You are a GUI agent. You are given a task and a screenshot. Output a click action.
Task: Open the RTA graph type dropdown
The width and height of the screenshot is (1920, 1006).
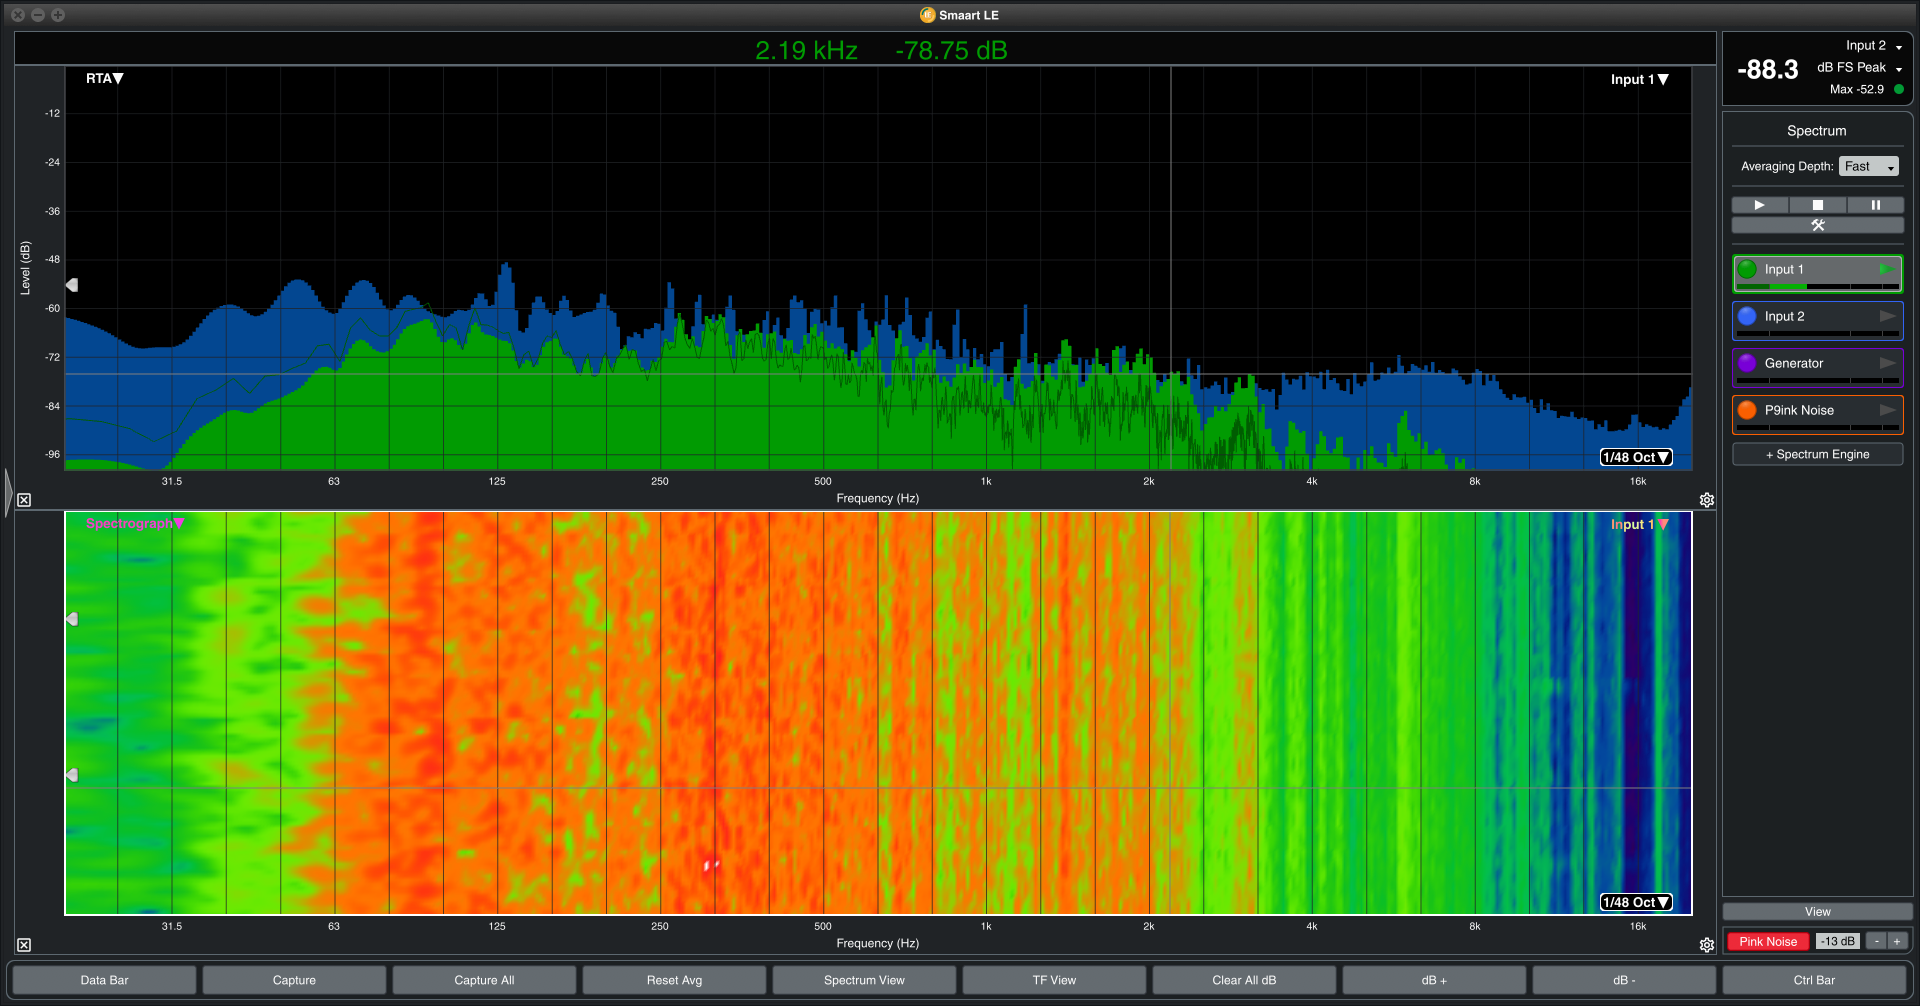104,78
